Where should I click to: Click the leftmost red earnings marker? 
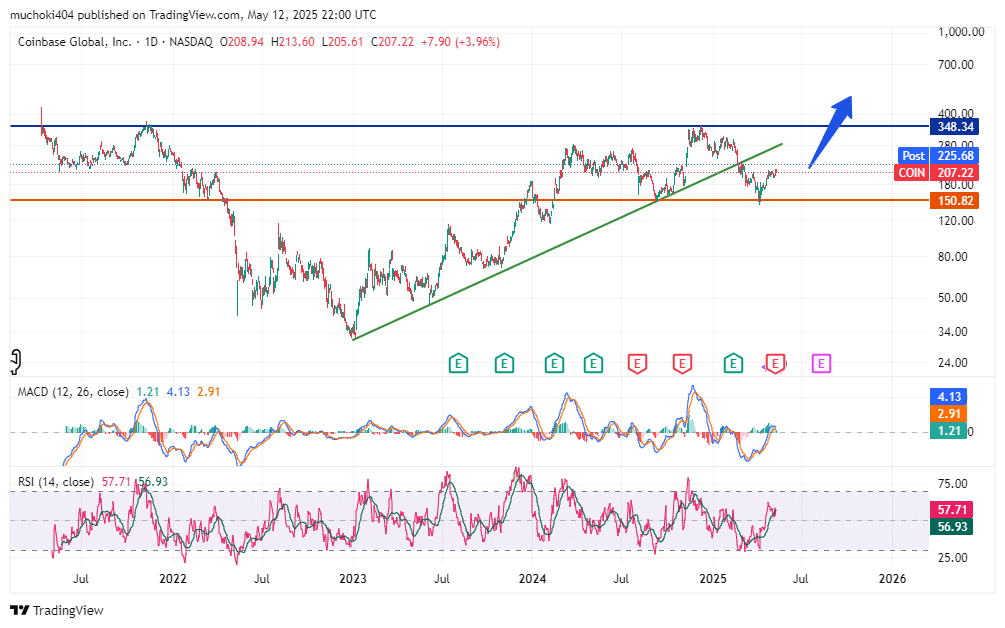pos(636,364)
